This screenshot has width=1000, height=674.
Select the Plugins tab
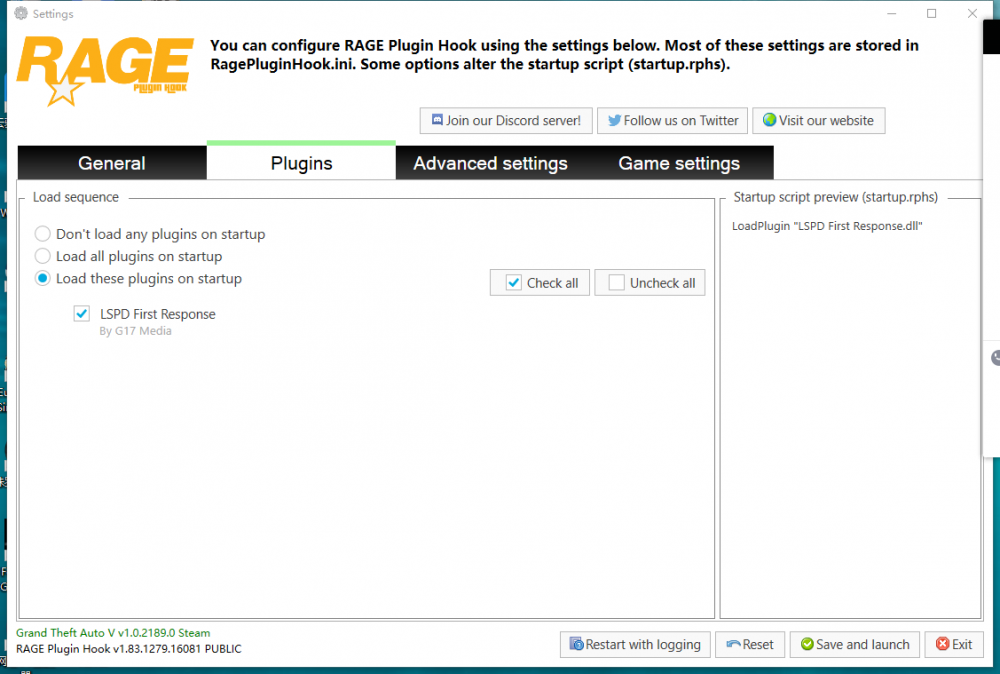click(x=301, y=163)
